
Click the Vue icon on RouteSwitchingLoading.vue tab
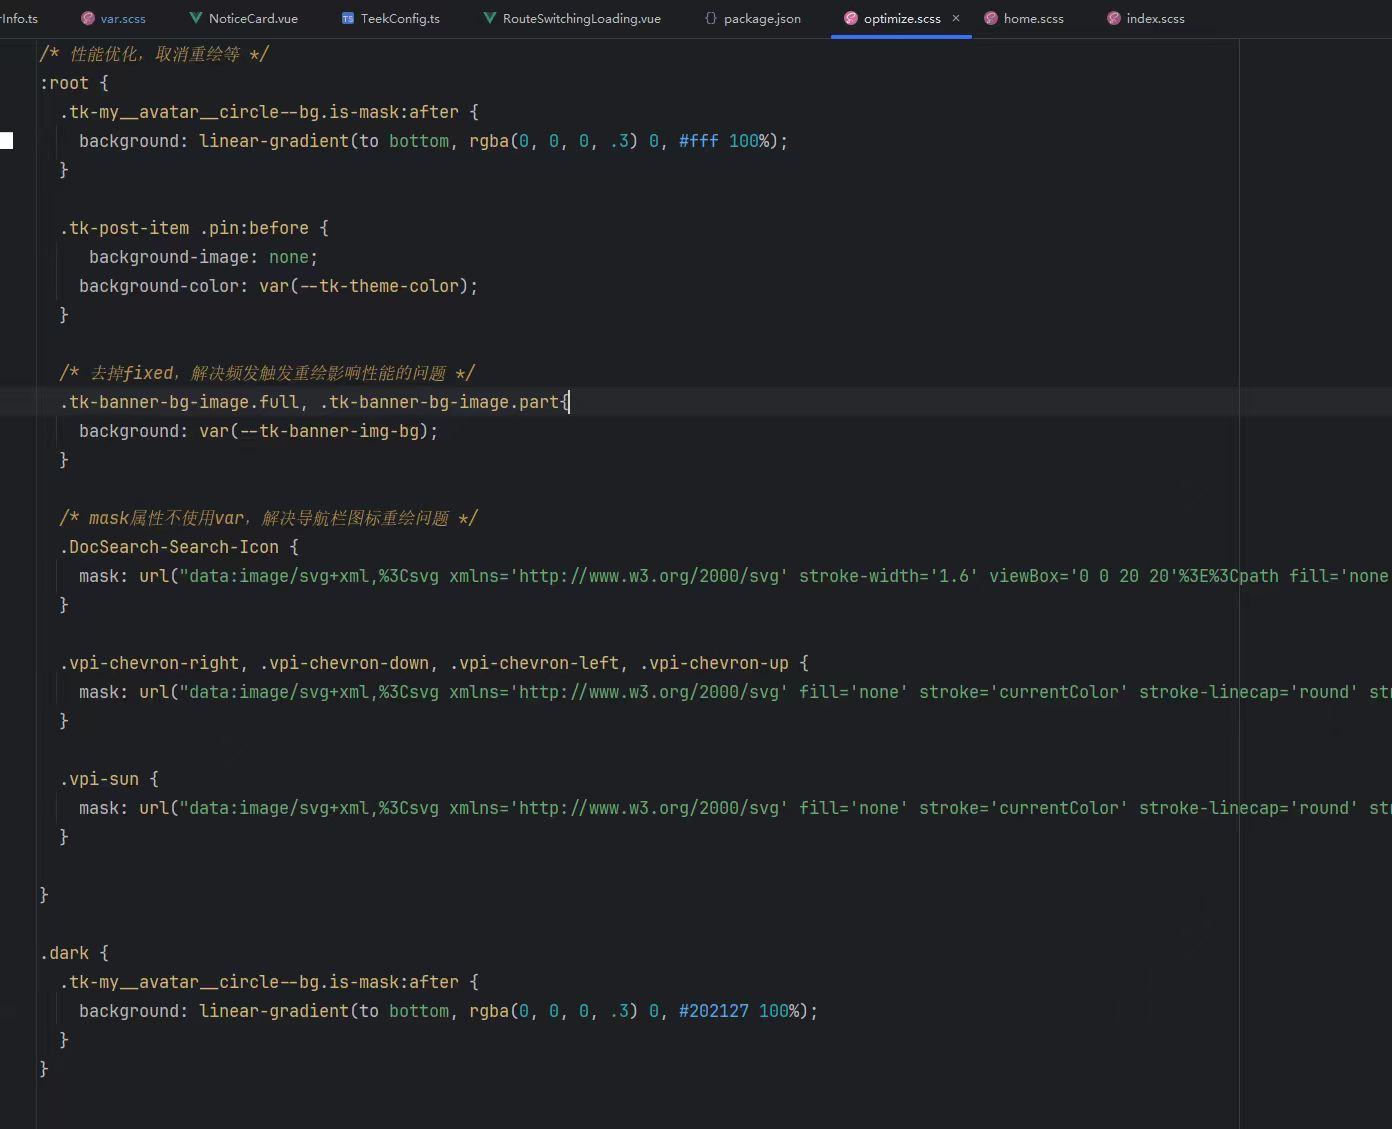tap(490, 18)
